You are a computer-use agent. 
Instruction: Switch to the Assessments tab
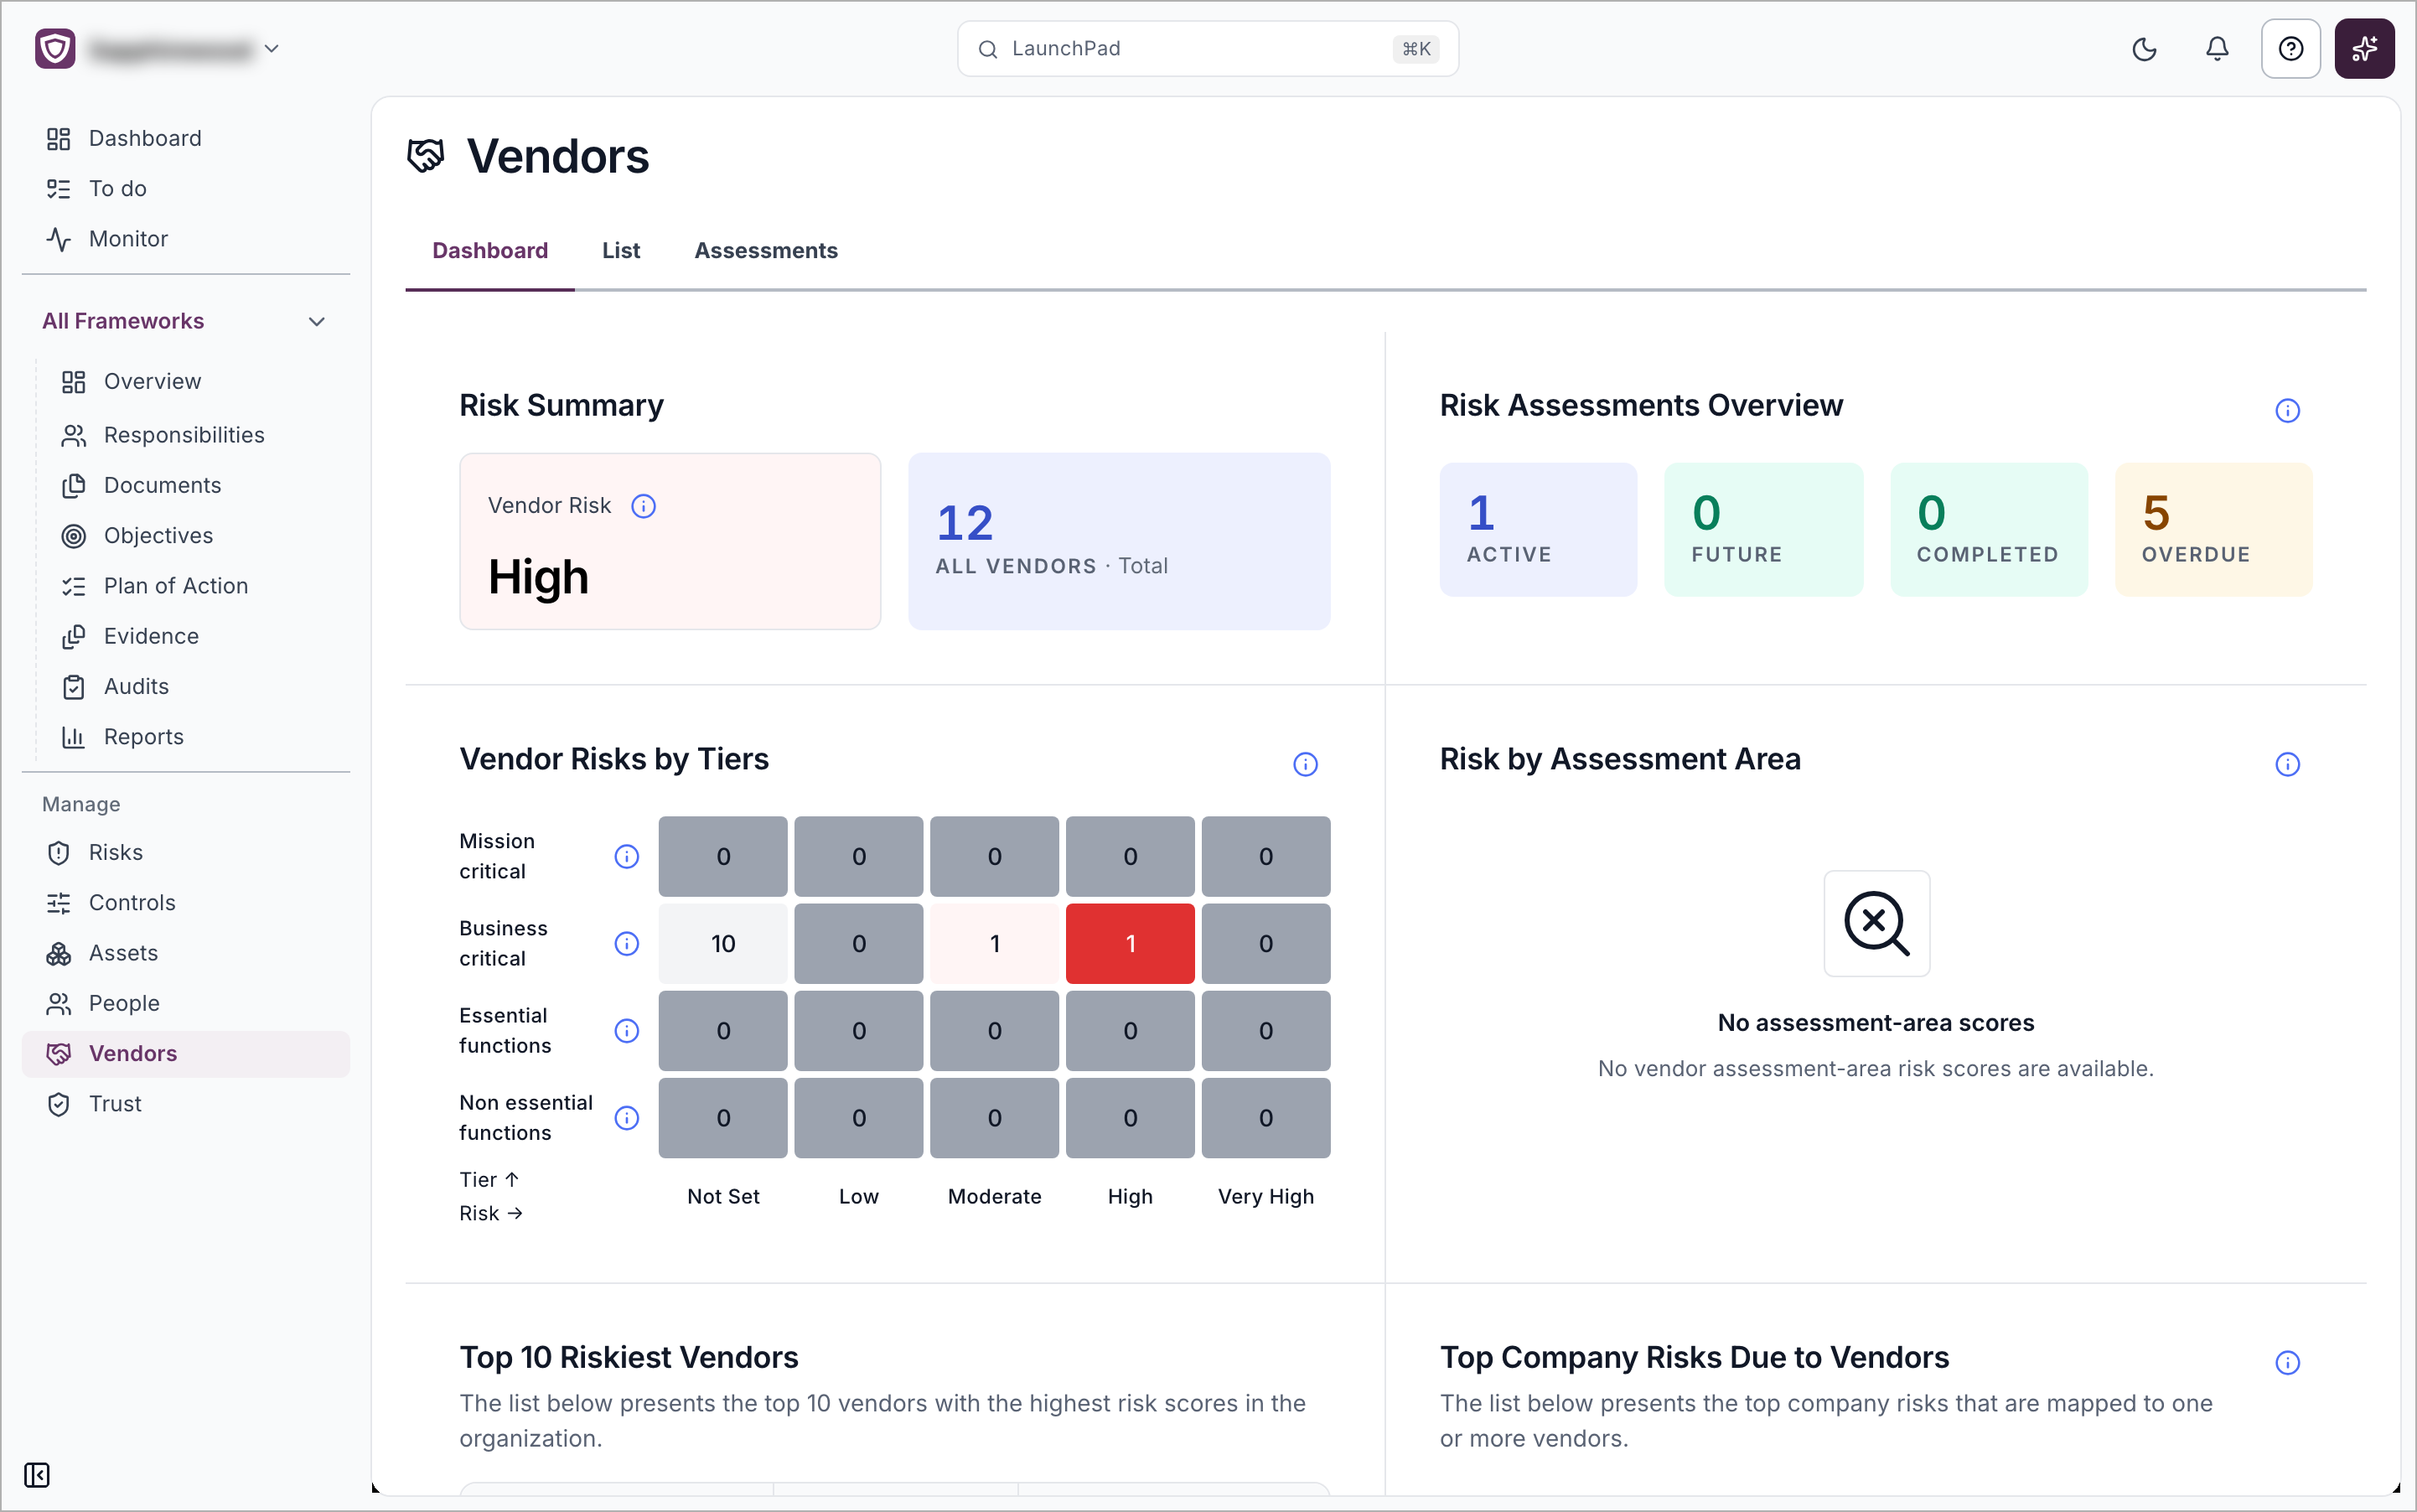tap(766, 251)
